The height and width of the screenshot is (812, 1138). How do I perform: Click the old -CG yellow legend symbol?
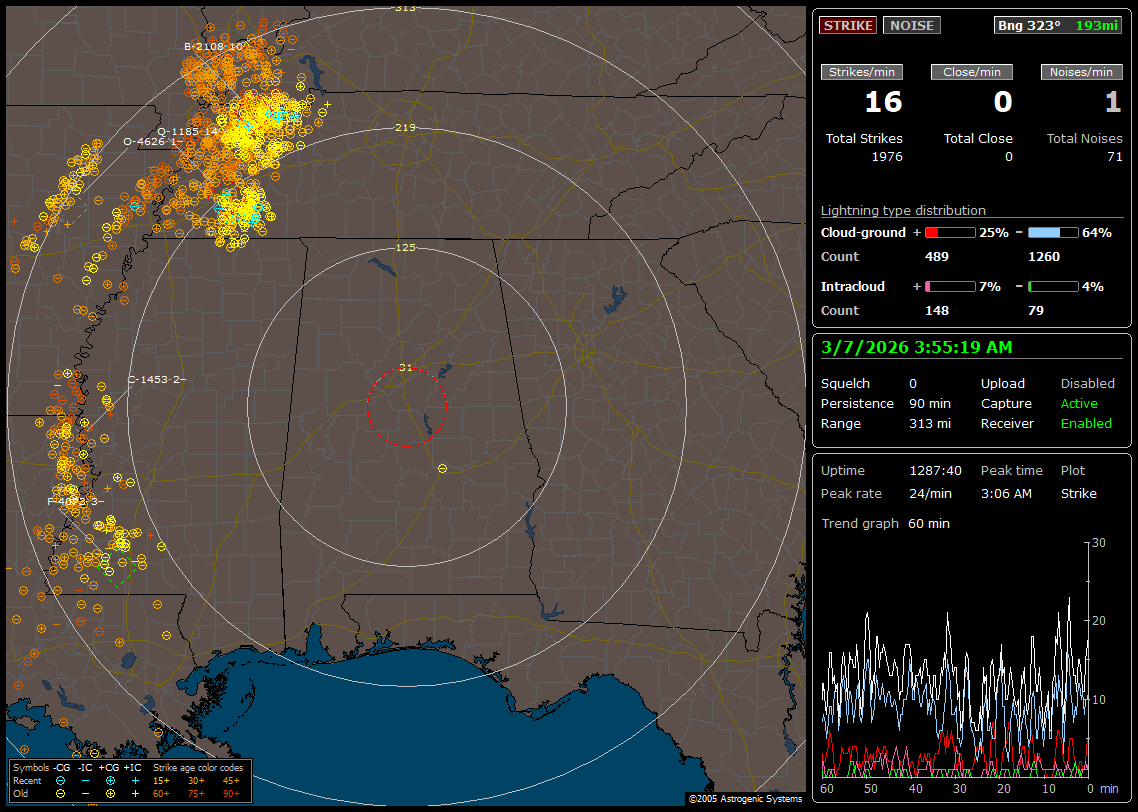pyautogui.click(x=60, y=793)
